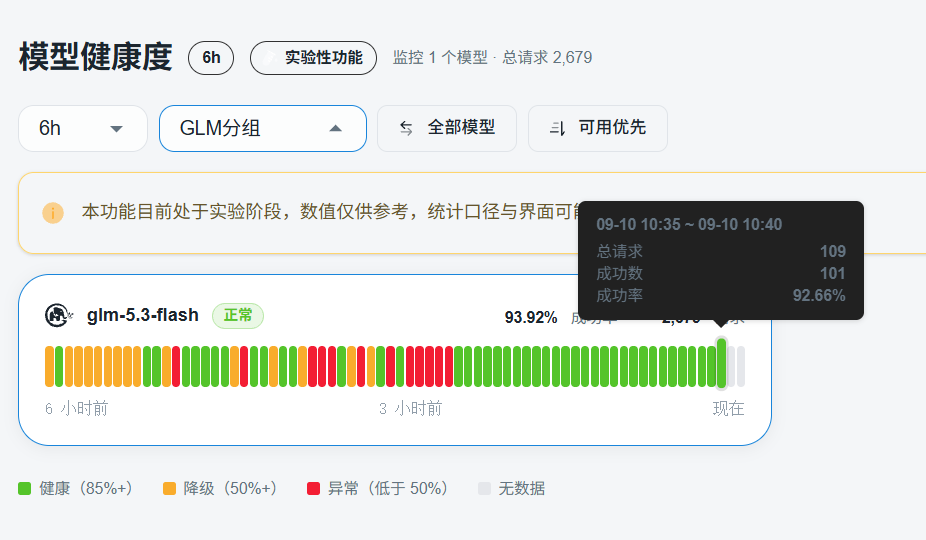926x540 pixels.
Task: Collapse the GLM分组 group dropdown
Action: (263, 128)
